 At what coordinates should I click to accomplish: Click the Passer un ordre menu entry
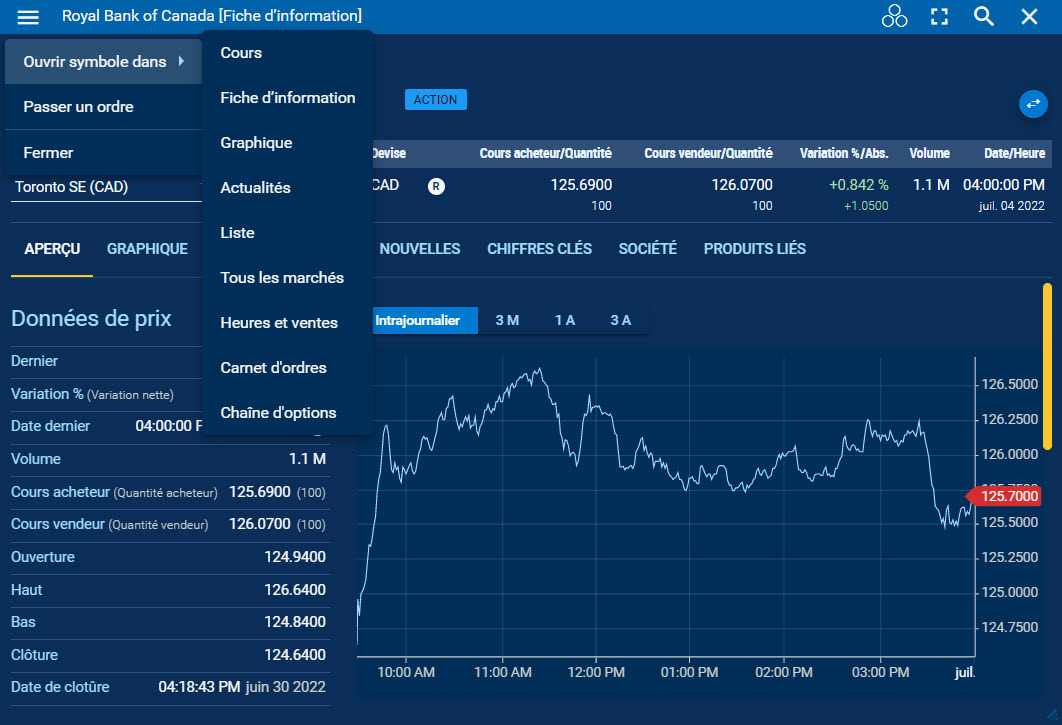coord(78,107)
